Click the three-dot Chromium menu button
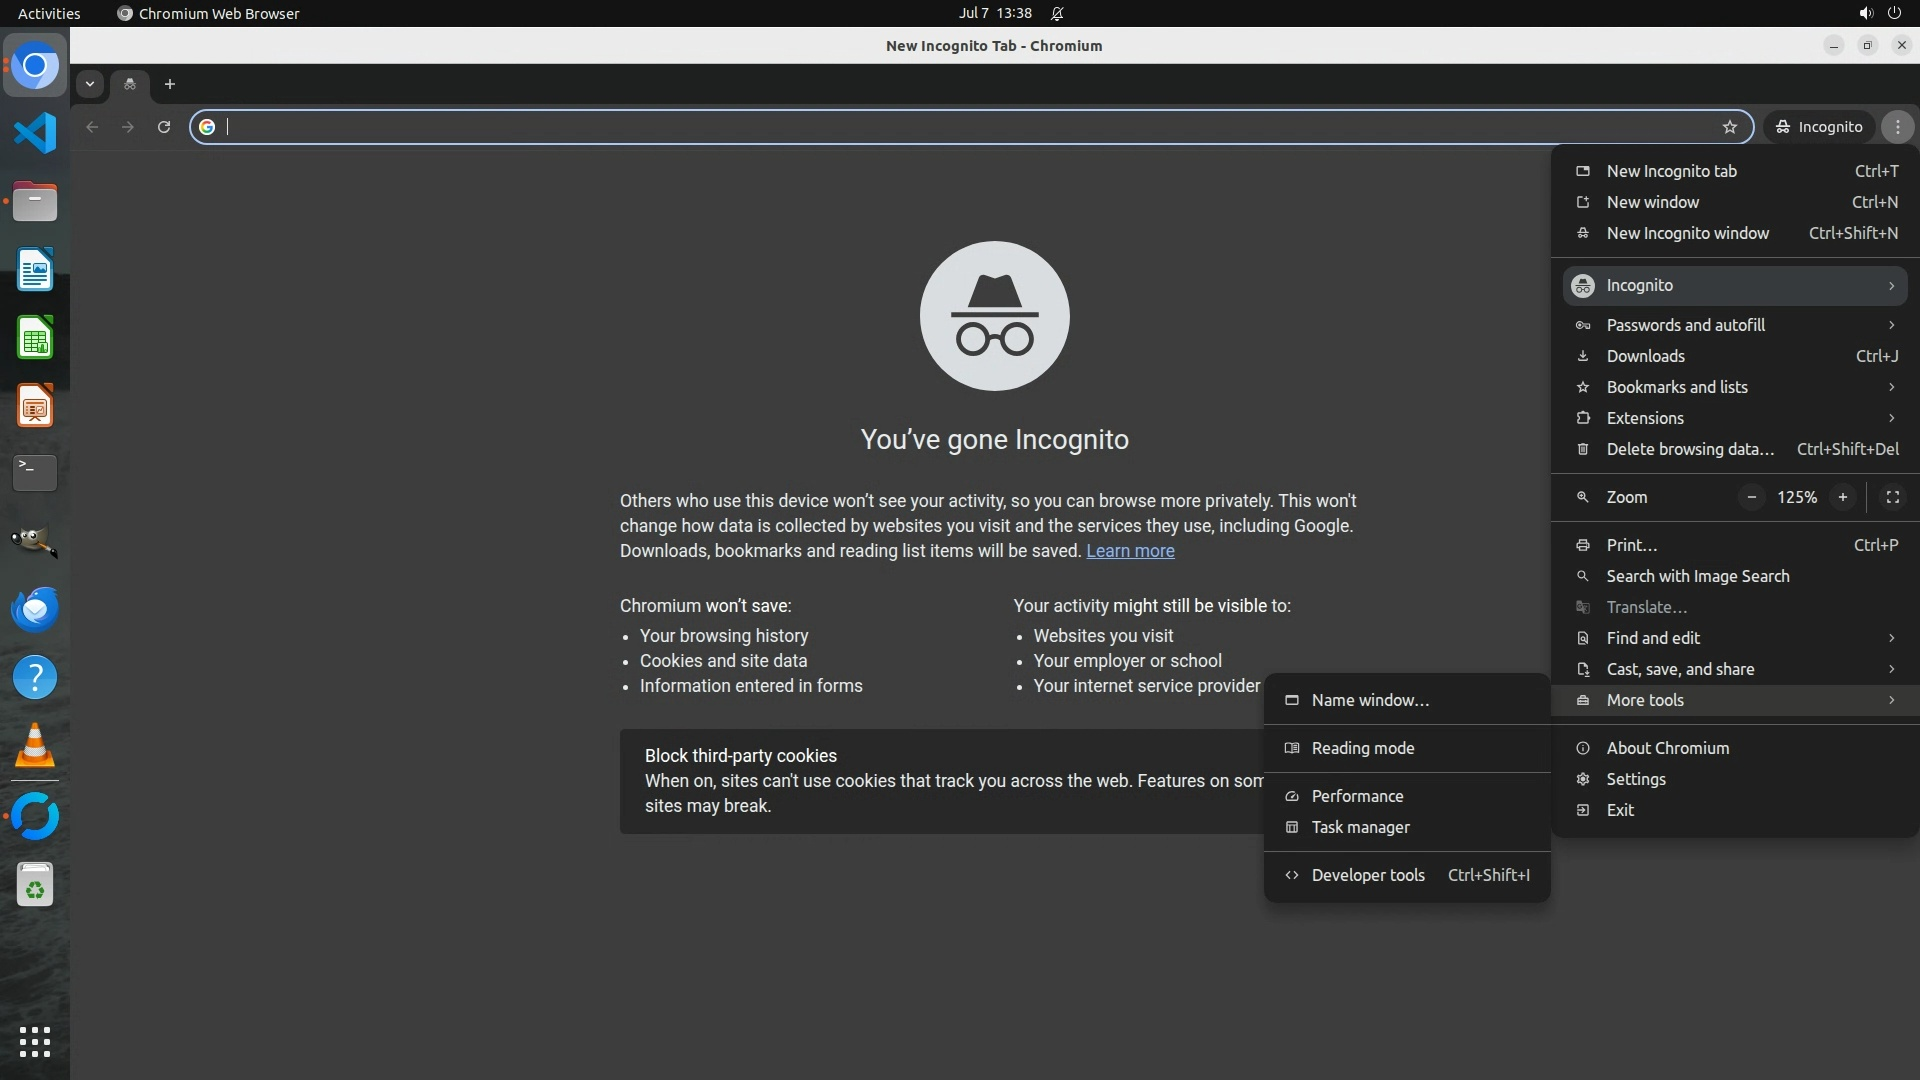The image size is (1920, 1080). (x=1897, y=127)
